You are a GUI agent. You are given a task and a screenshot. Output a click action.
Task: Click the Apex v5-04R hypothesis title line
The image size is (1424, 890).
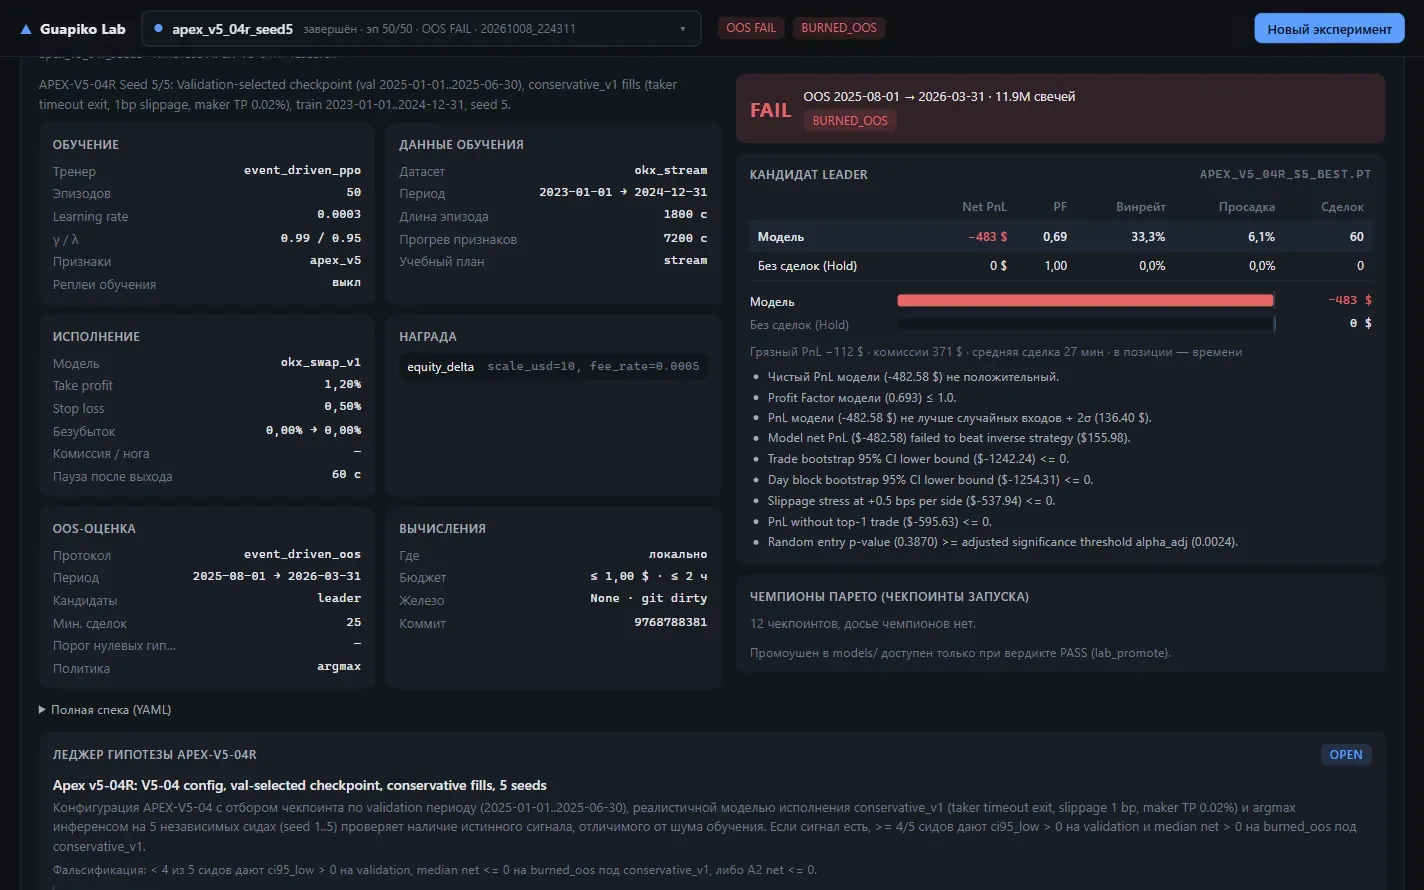click(x=300, y=786)
